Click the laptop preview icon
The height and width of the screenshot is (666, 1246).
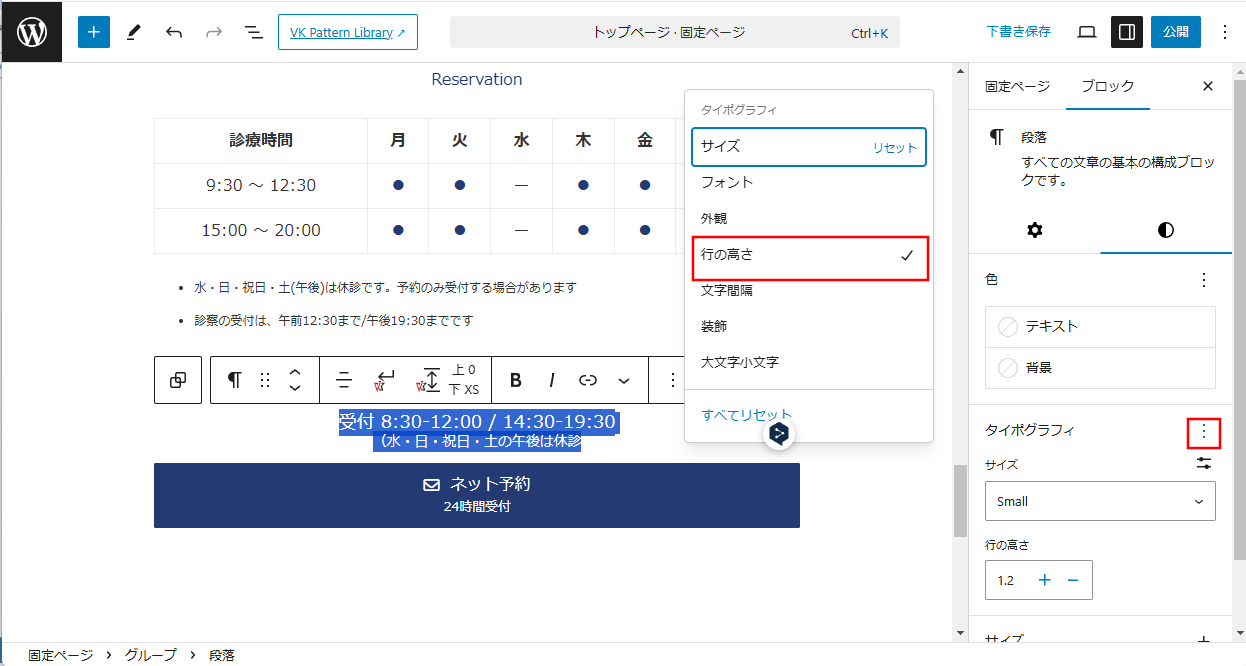1087,32
